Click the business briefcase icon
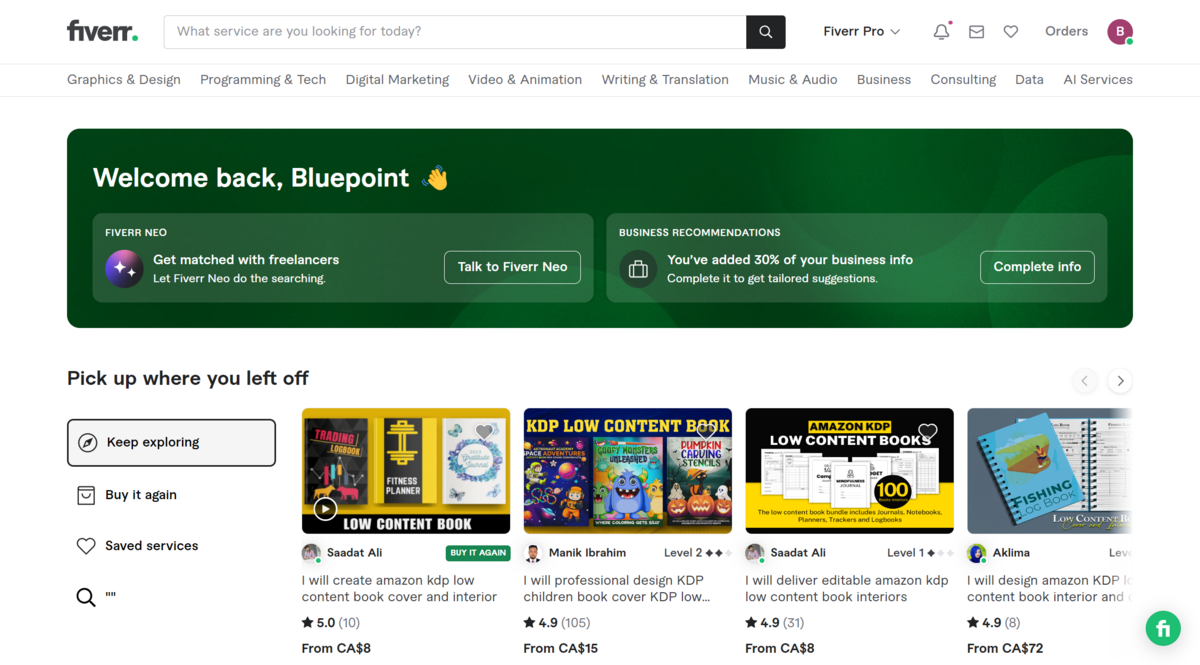Screen dimensions: 1200x665 638,268
